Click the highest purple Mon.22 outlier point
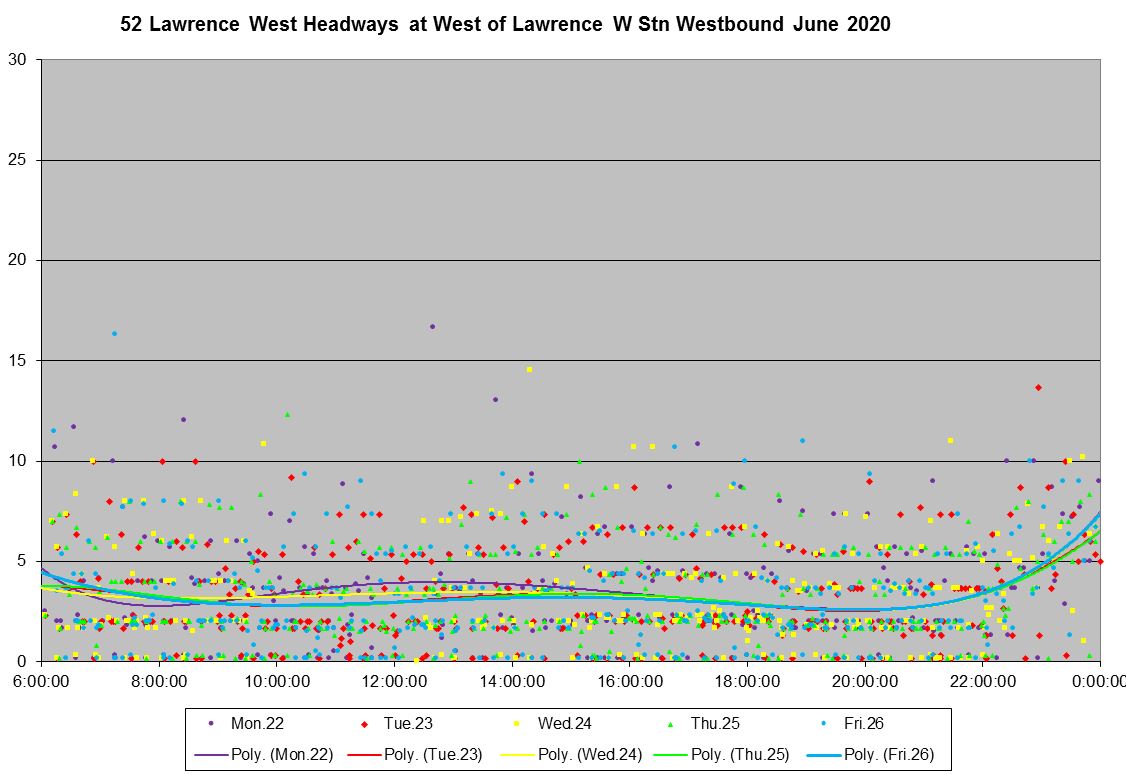The width and height of the screenshot is (1126, 775). click(x=432, y=326)
